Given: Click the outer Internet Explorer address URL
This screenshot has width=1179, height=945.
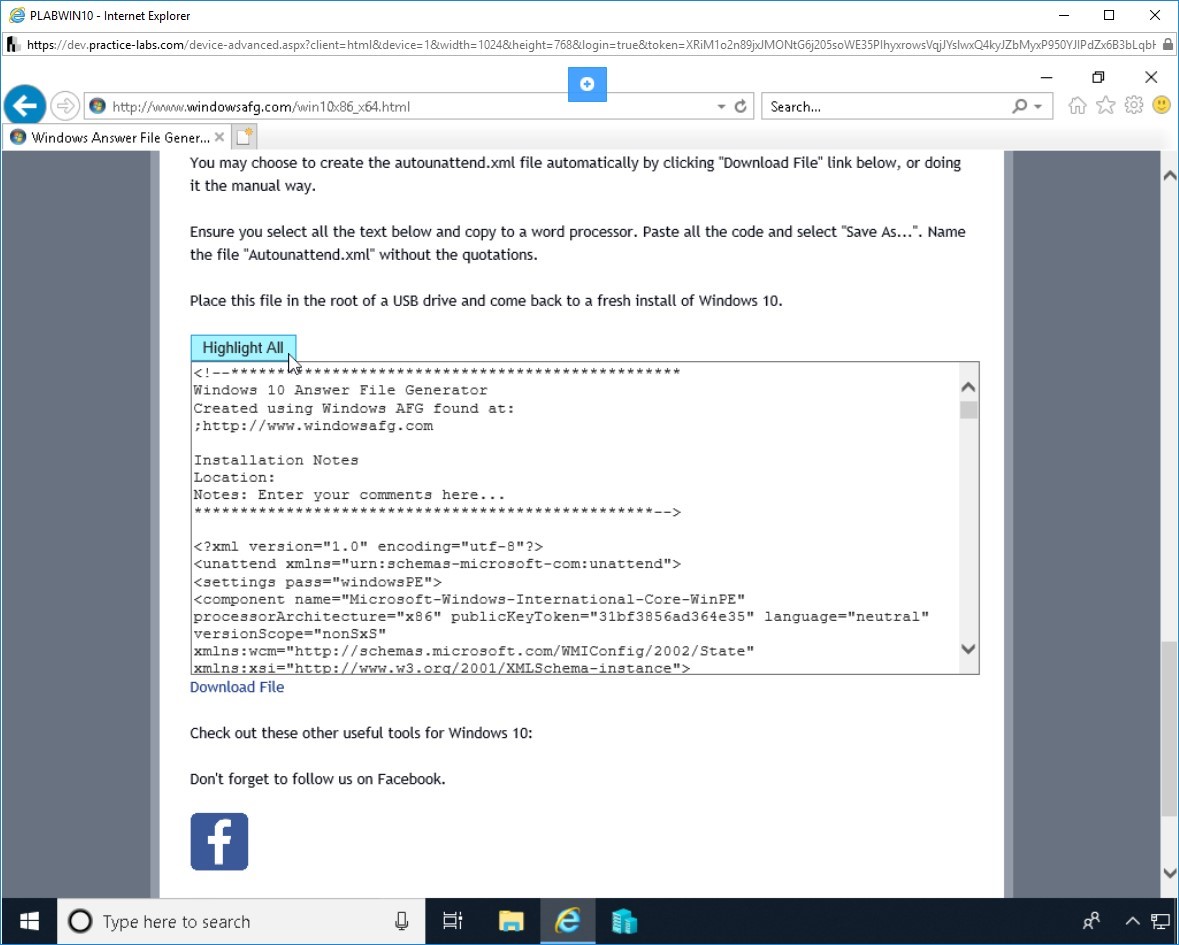Looking at the screenshot, I should pos(591,44).
